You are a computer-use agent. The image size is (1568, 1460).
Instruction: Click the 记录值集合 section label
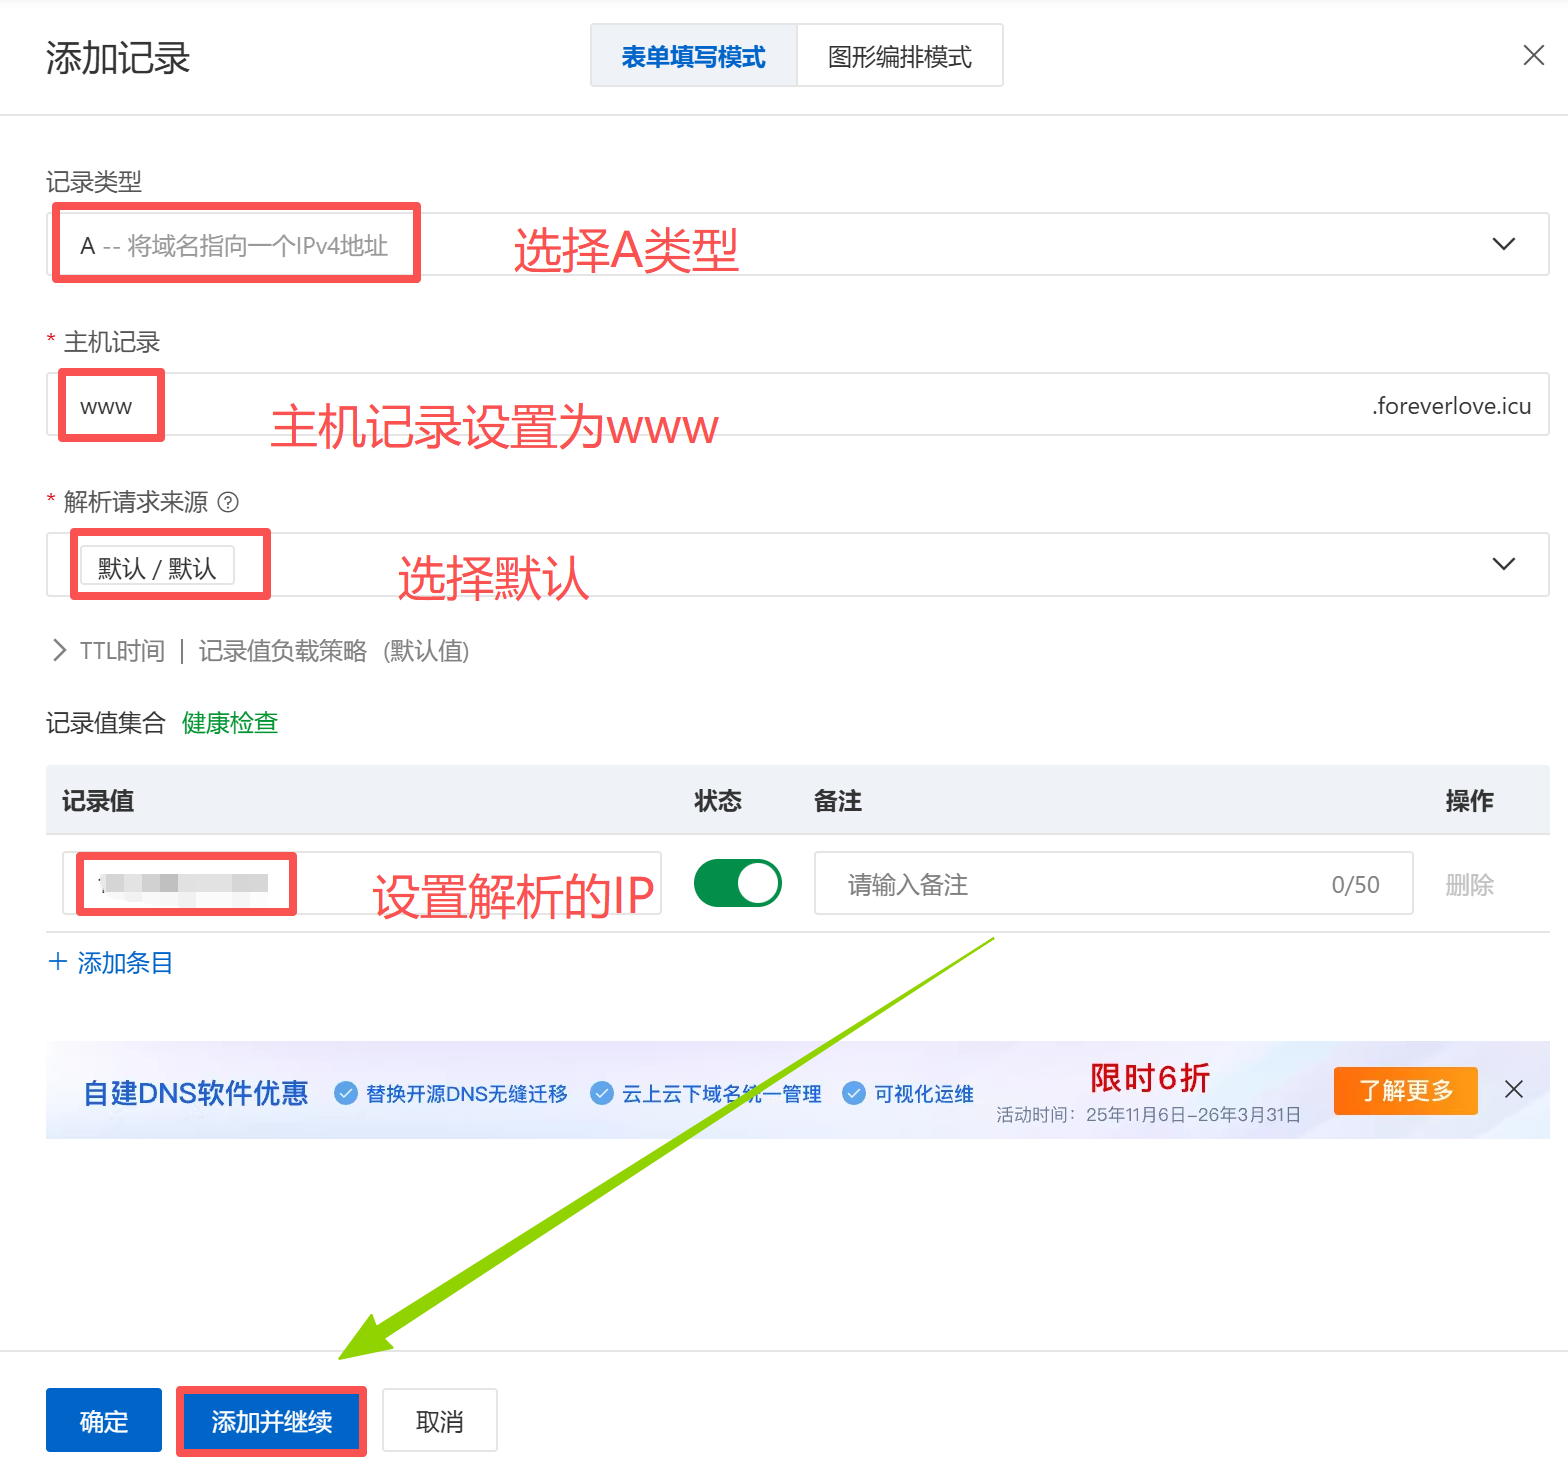[x=106, y=723]
